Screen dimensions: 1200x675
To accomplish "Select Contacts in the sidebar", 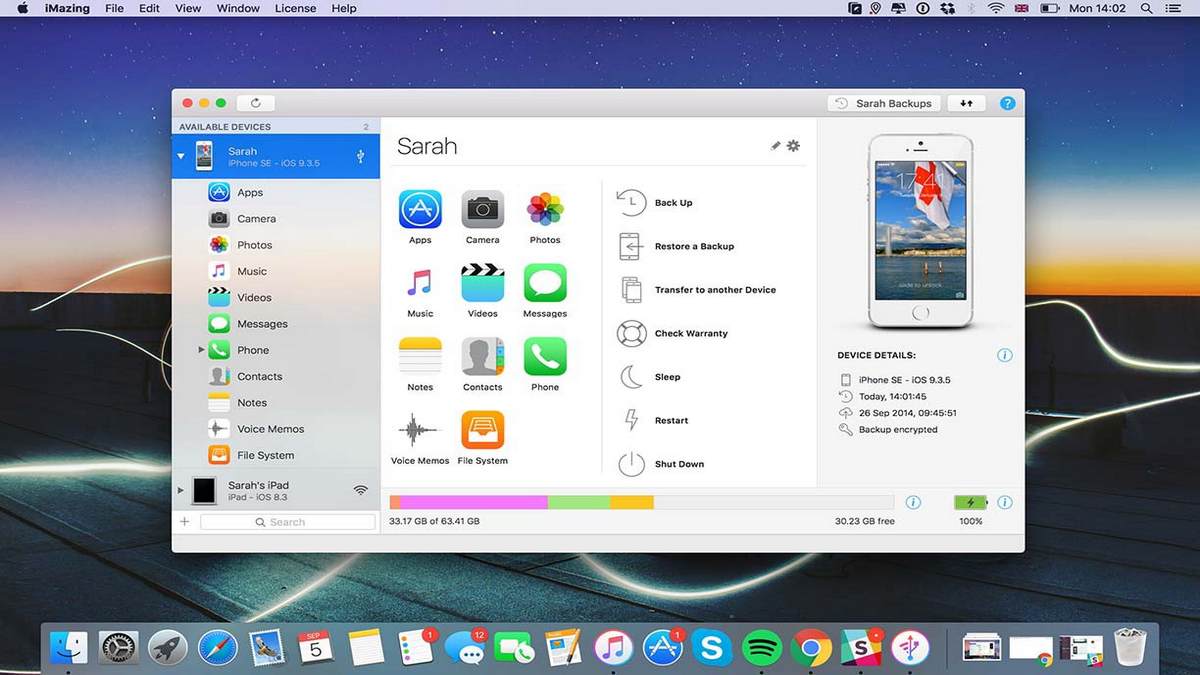I will tap(260, 376).
